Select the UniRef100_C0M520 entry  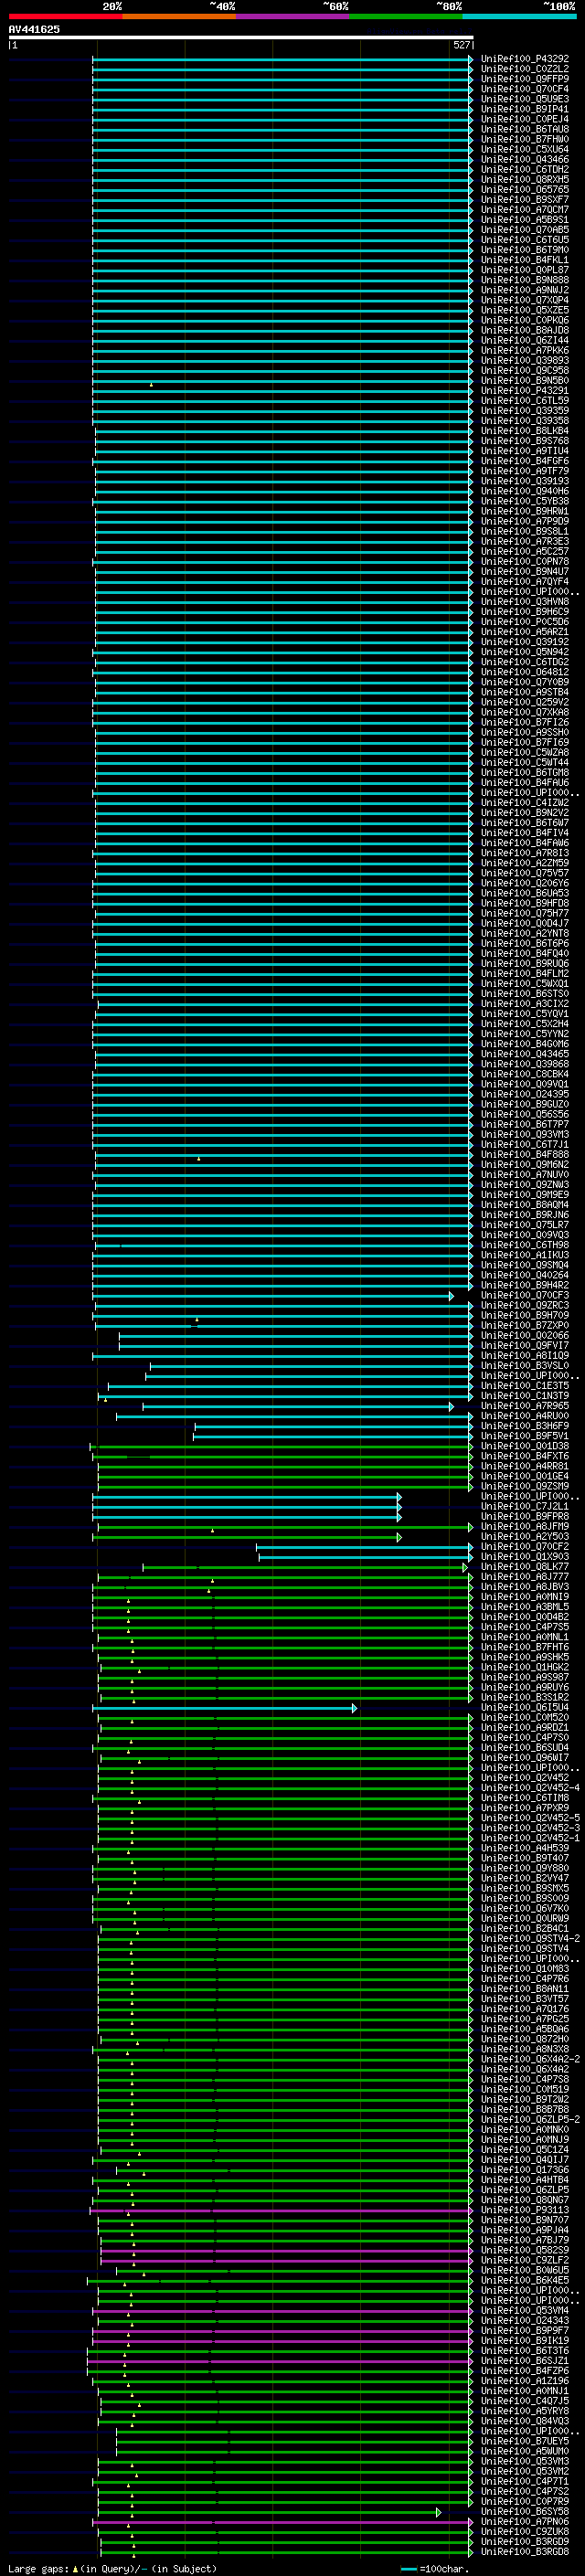point(524,1718)
